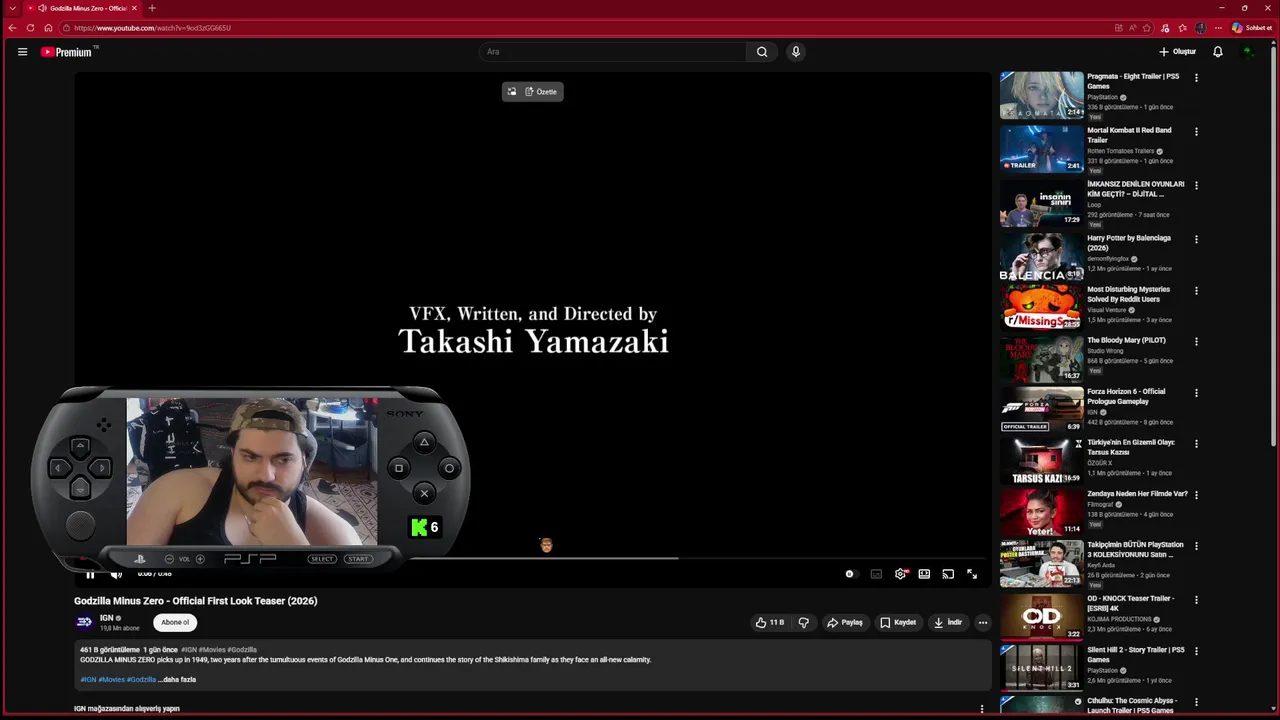Toggle video subtitles button
Viewport: 1280px width, 720px height.
(876, 574)
